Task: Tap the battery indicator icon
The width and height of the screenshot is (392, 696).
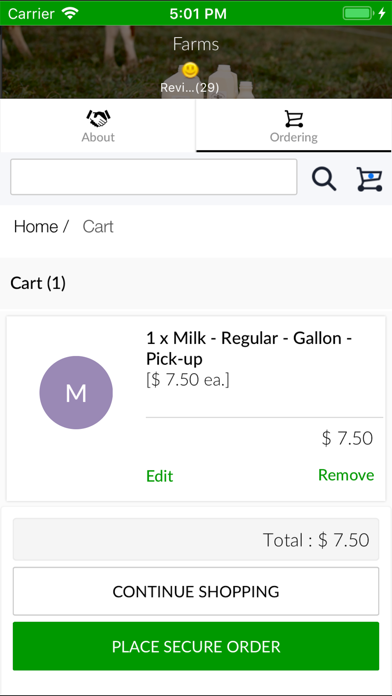Action: coord(364,13)
